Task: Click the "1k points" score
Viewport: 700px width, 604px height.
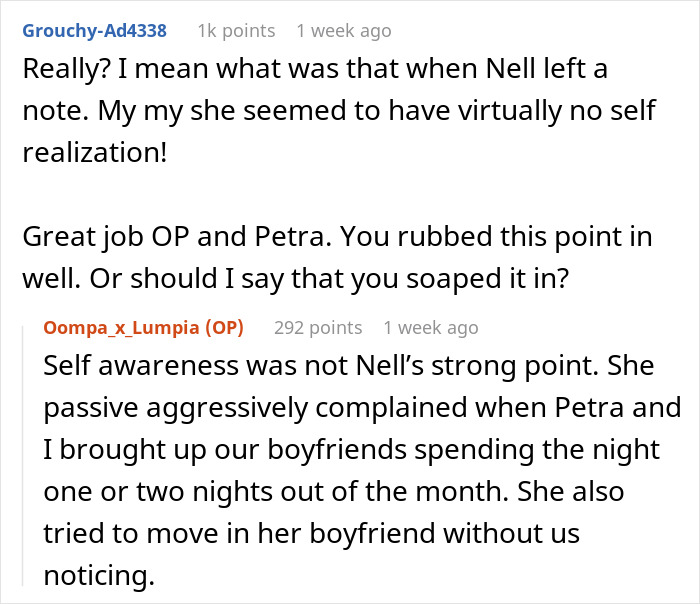Action: [236, 30]
